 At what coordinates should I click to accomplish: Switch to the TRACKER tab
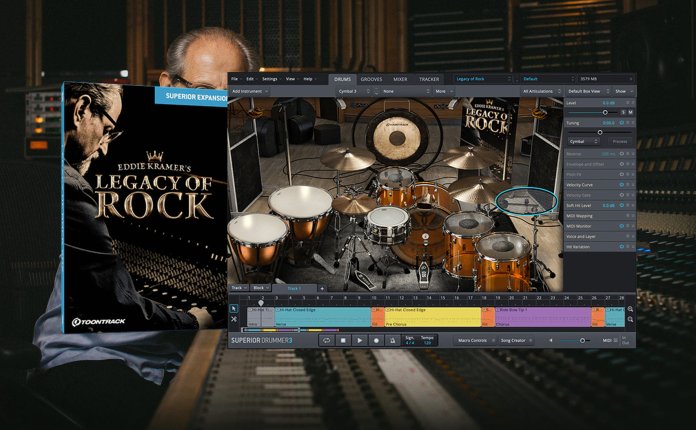click(x=429, y=79)
